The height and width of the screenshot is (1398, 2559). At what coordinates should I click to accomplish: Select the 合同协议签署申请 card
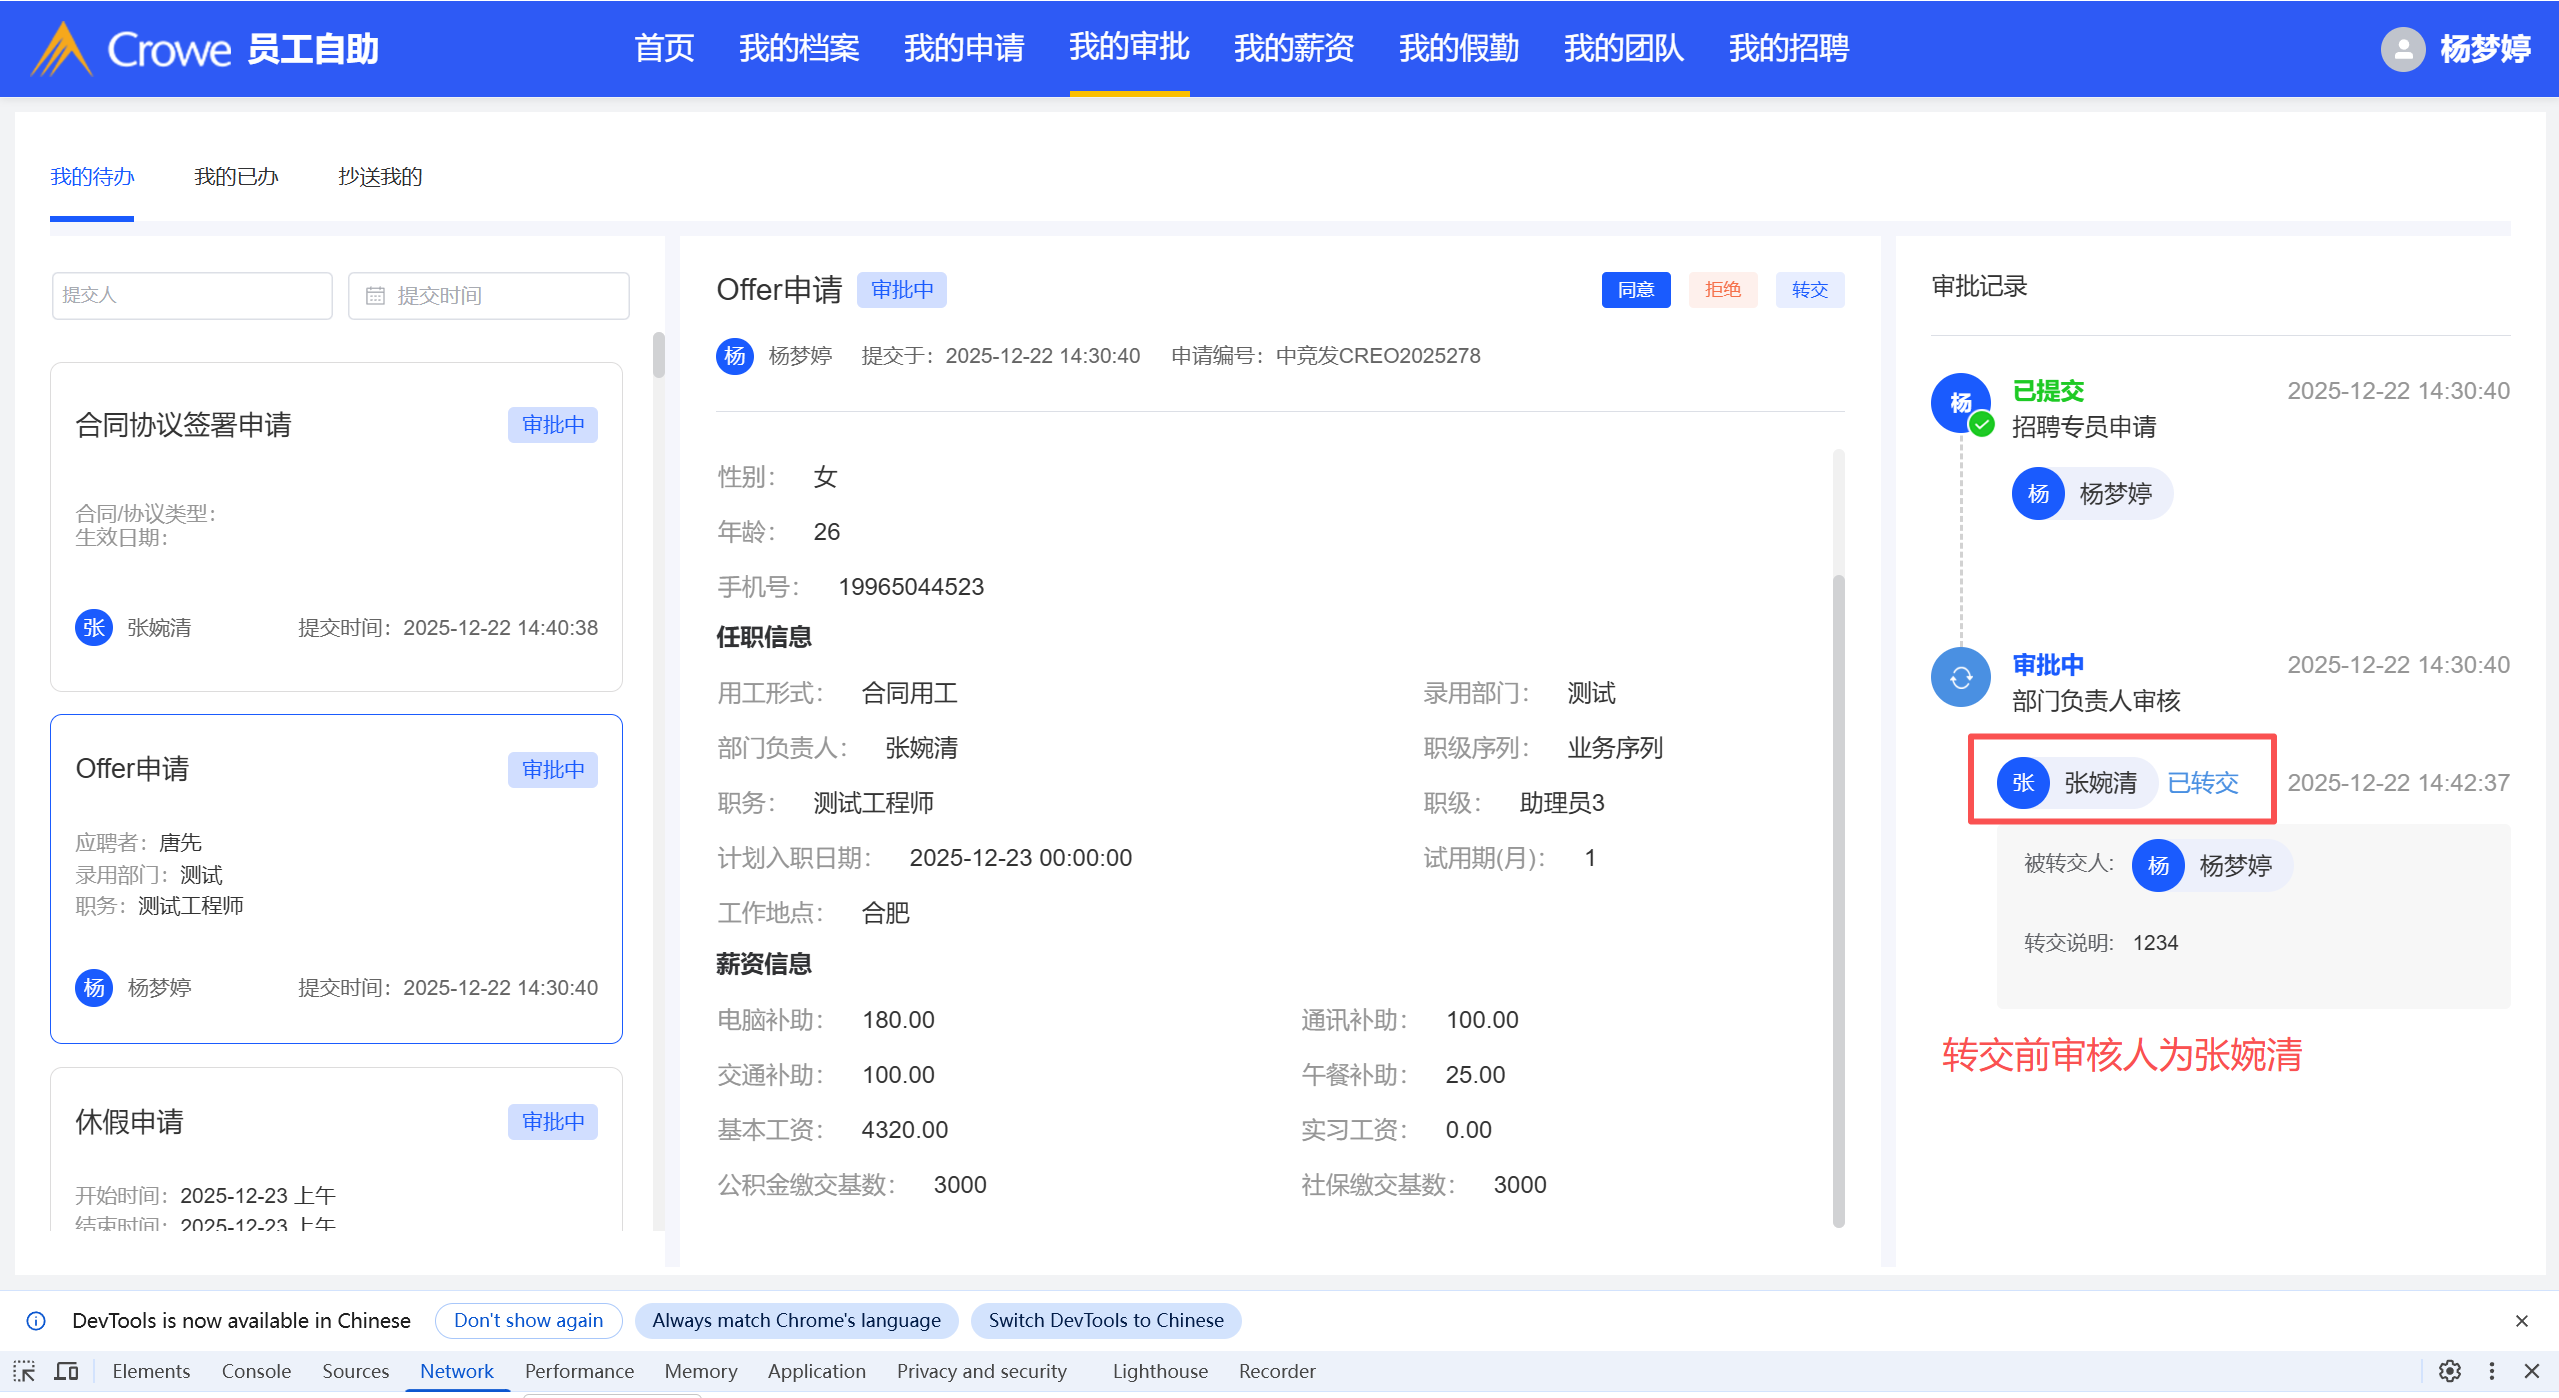pos(336,527)
